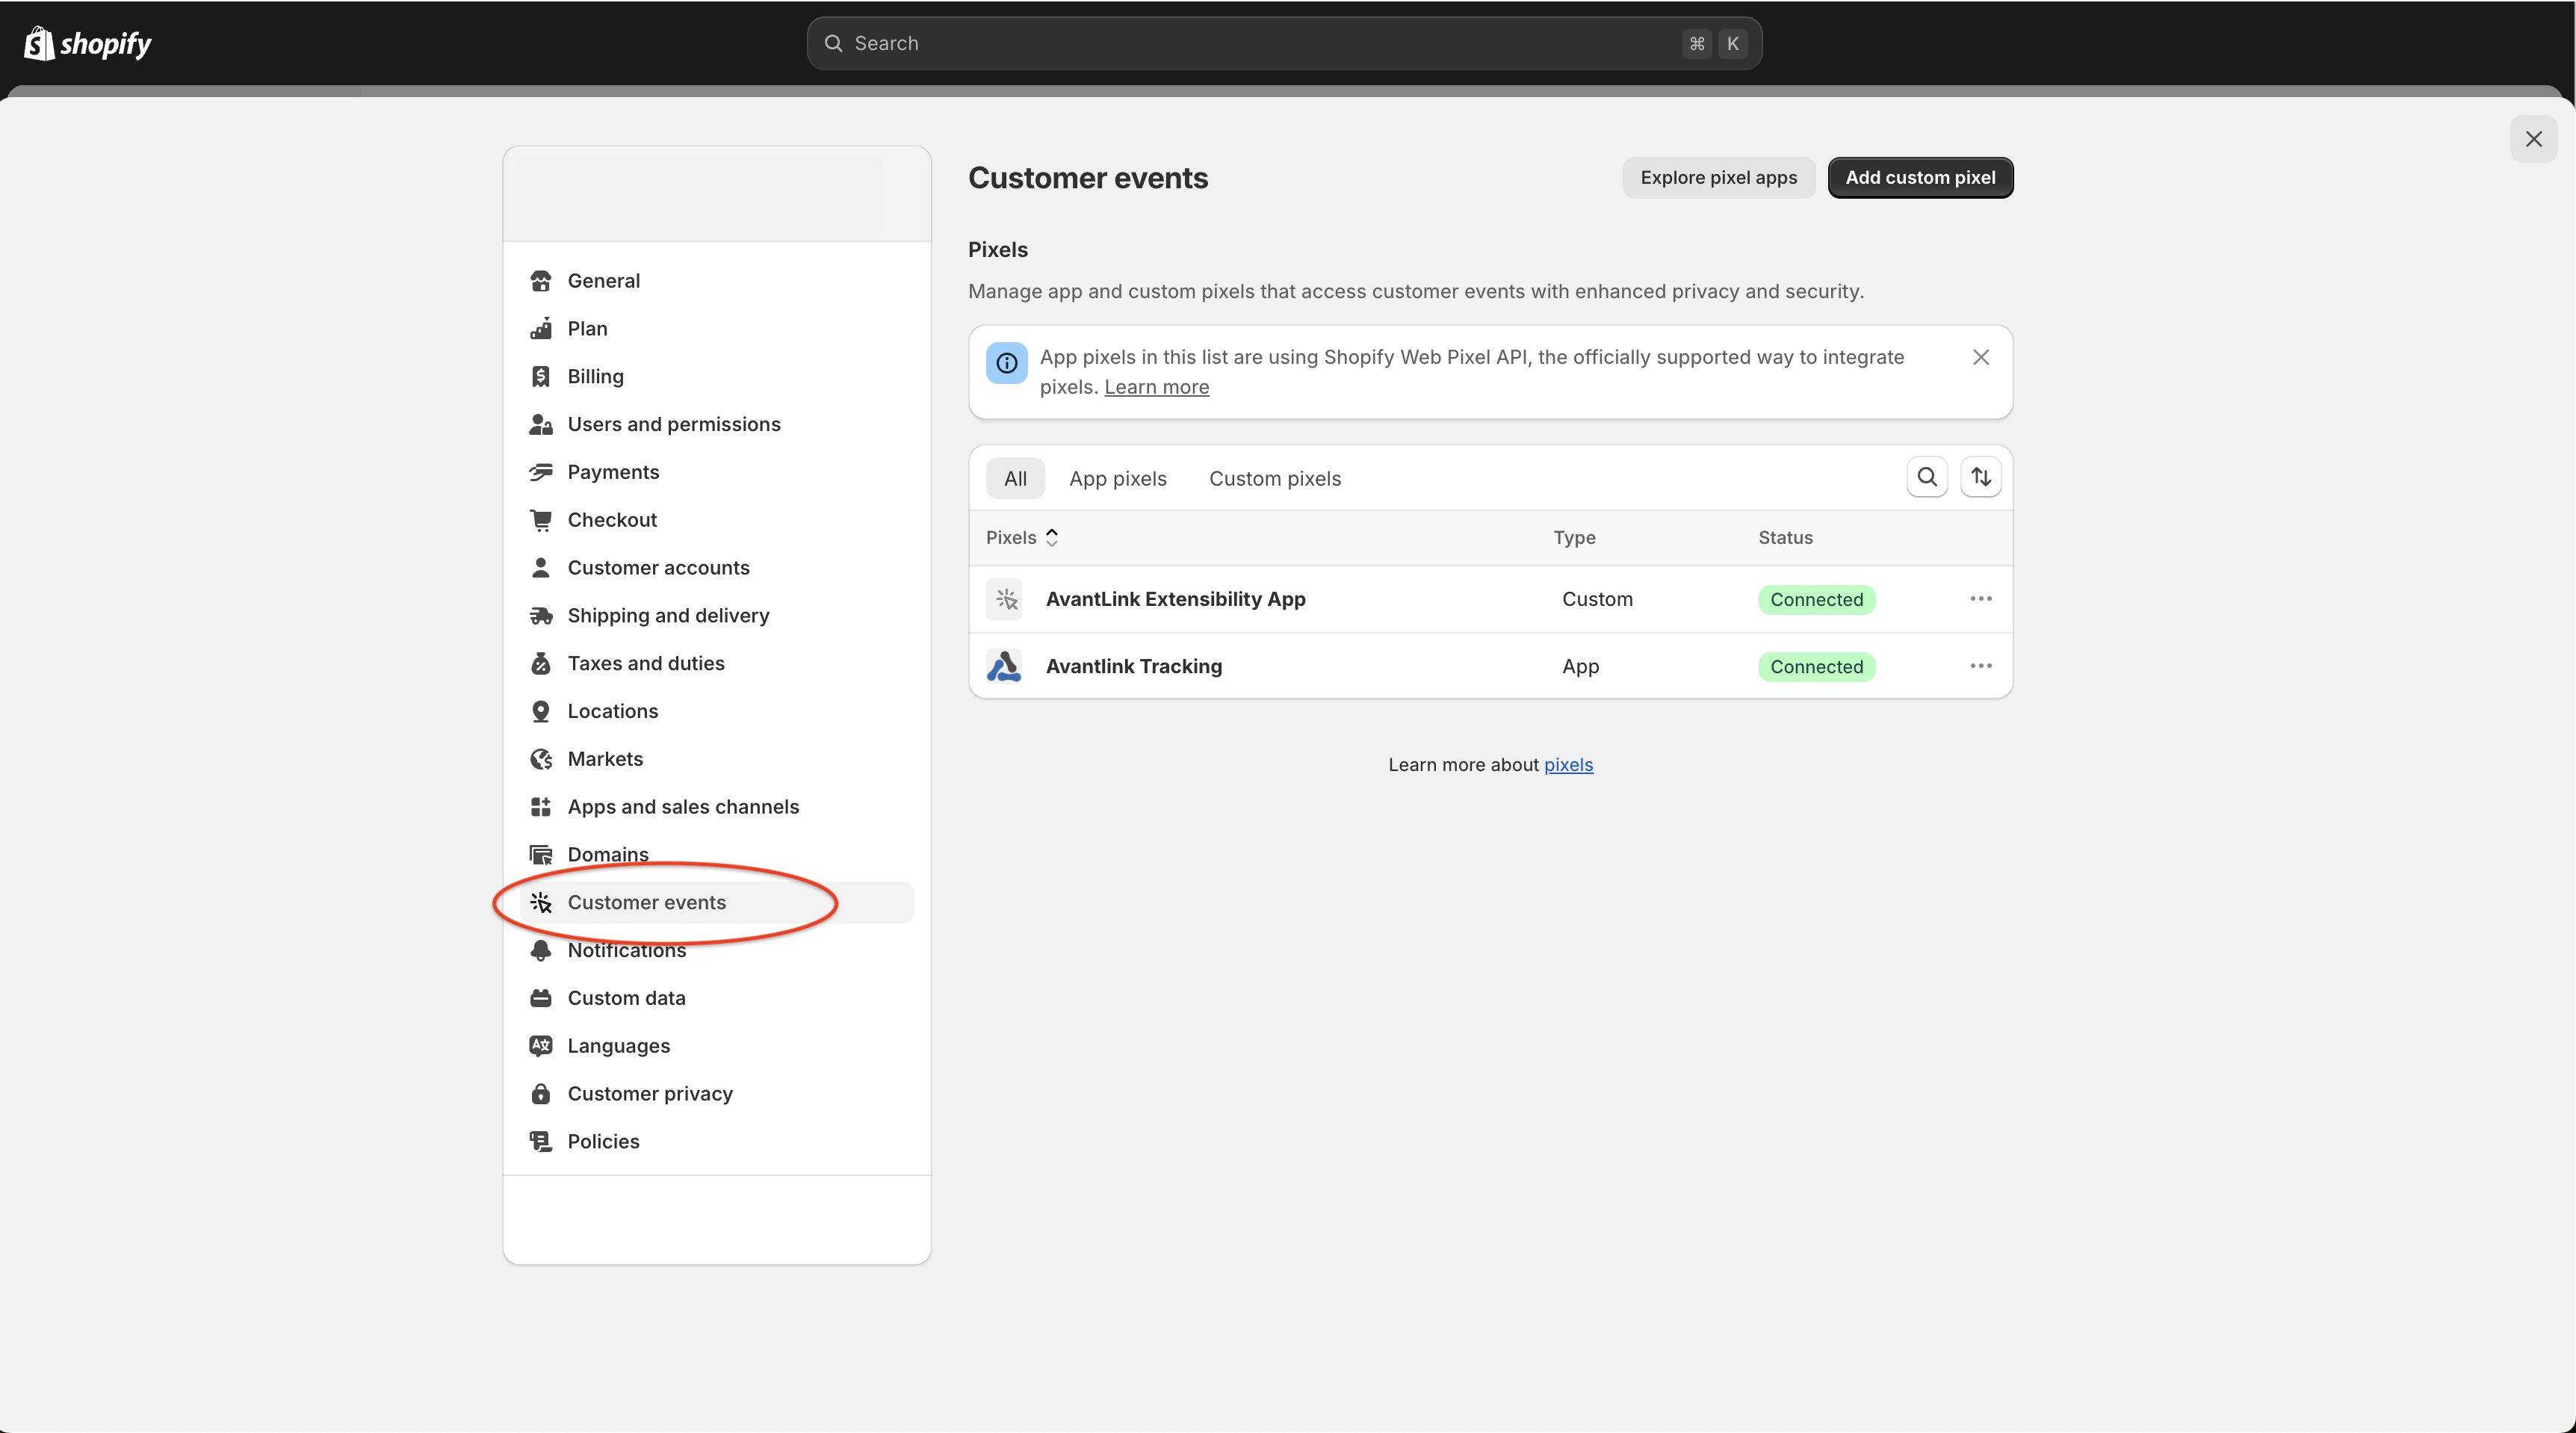This screenshot has height=1433, width=2576.
Task: Close the settings panel
Action: pyautogui.click(x=2533, y=139)
